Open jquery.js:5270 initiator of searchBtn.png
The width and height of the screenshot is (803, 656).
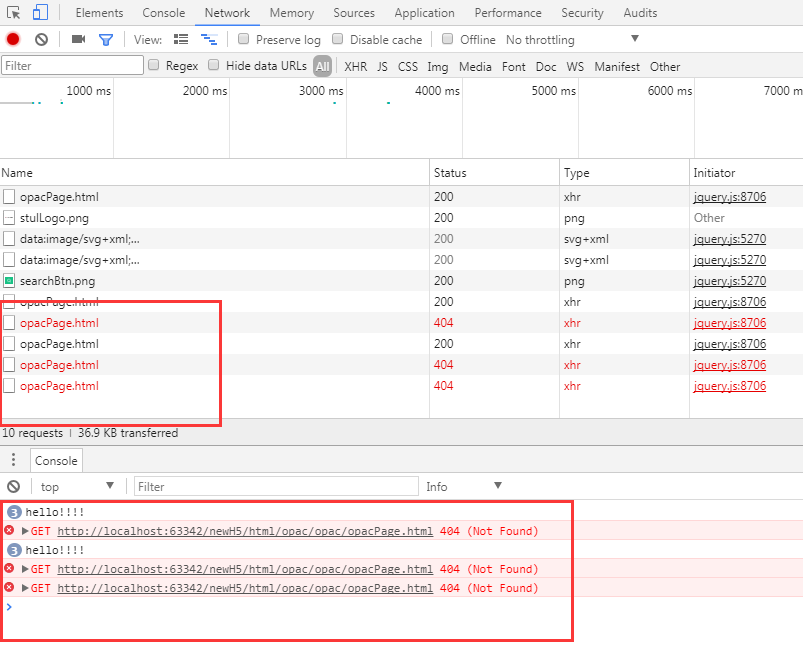coord(730,281)
